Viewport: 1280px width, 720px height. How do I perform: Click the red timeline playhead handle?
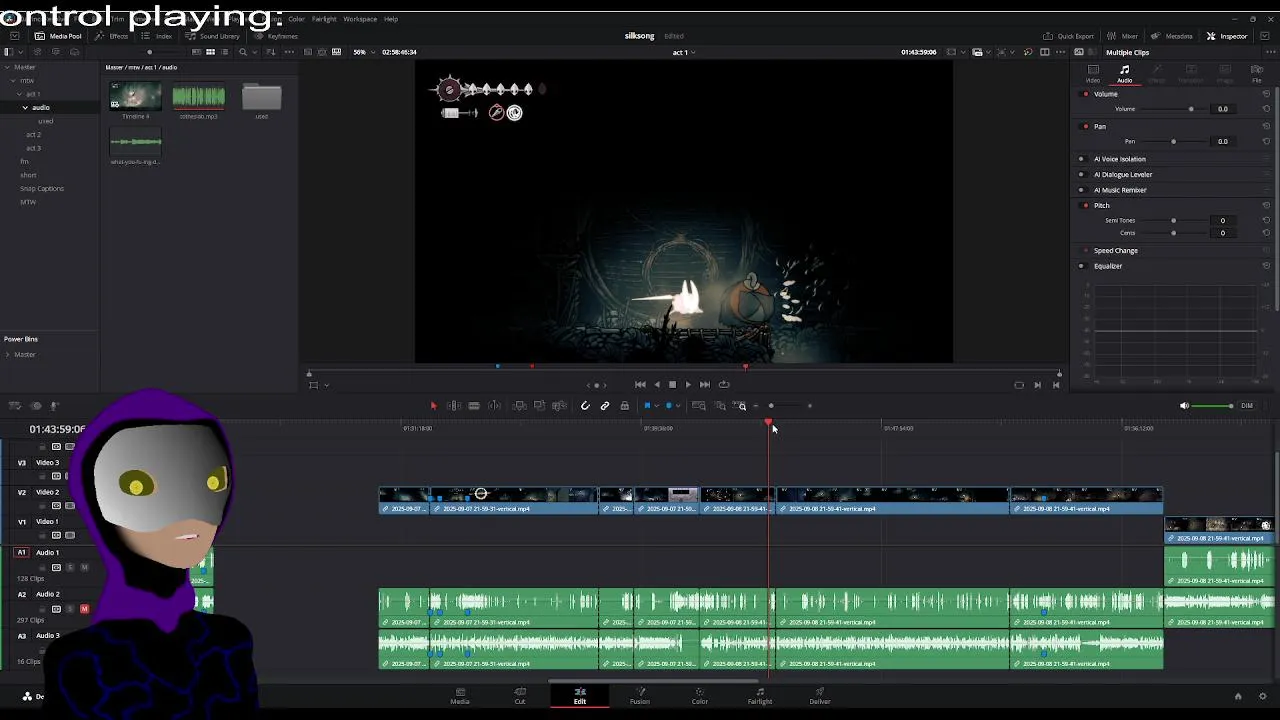point(769,425)
